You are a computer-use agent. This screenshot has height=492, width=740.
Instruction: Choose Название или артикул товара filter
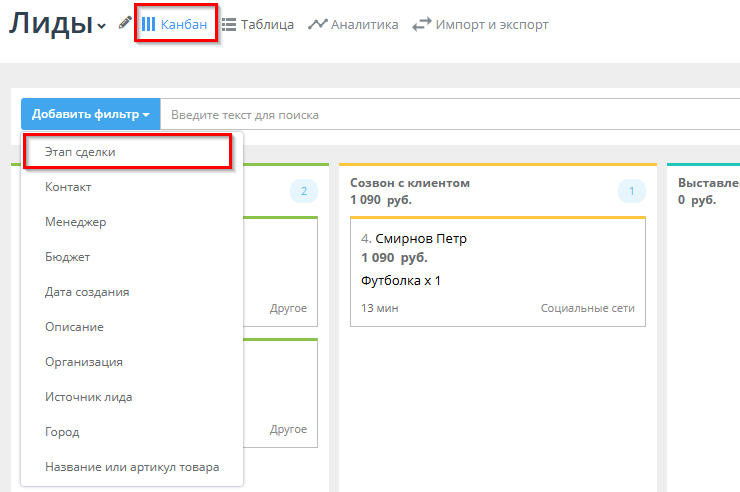point(132,467)
